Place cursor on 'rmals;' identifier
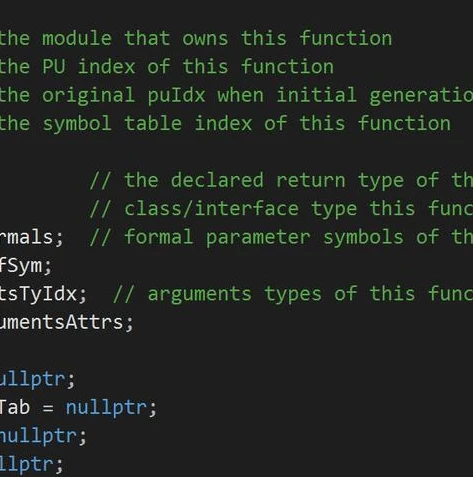Image resolution: width=473 pixels, height=477 pixels. tap(31, 238)
